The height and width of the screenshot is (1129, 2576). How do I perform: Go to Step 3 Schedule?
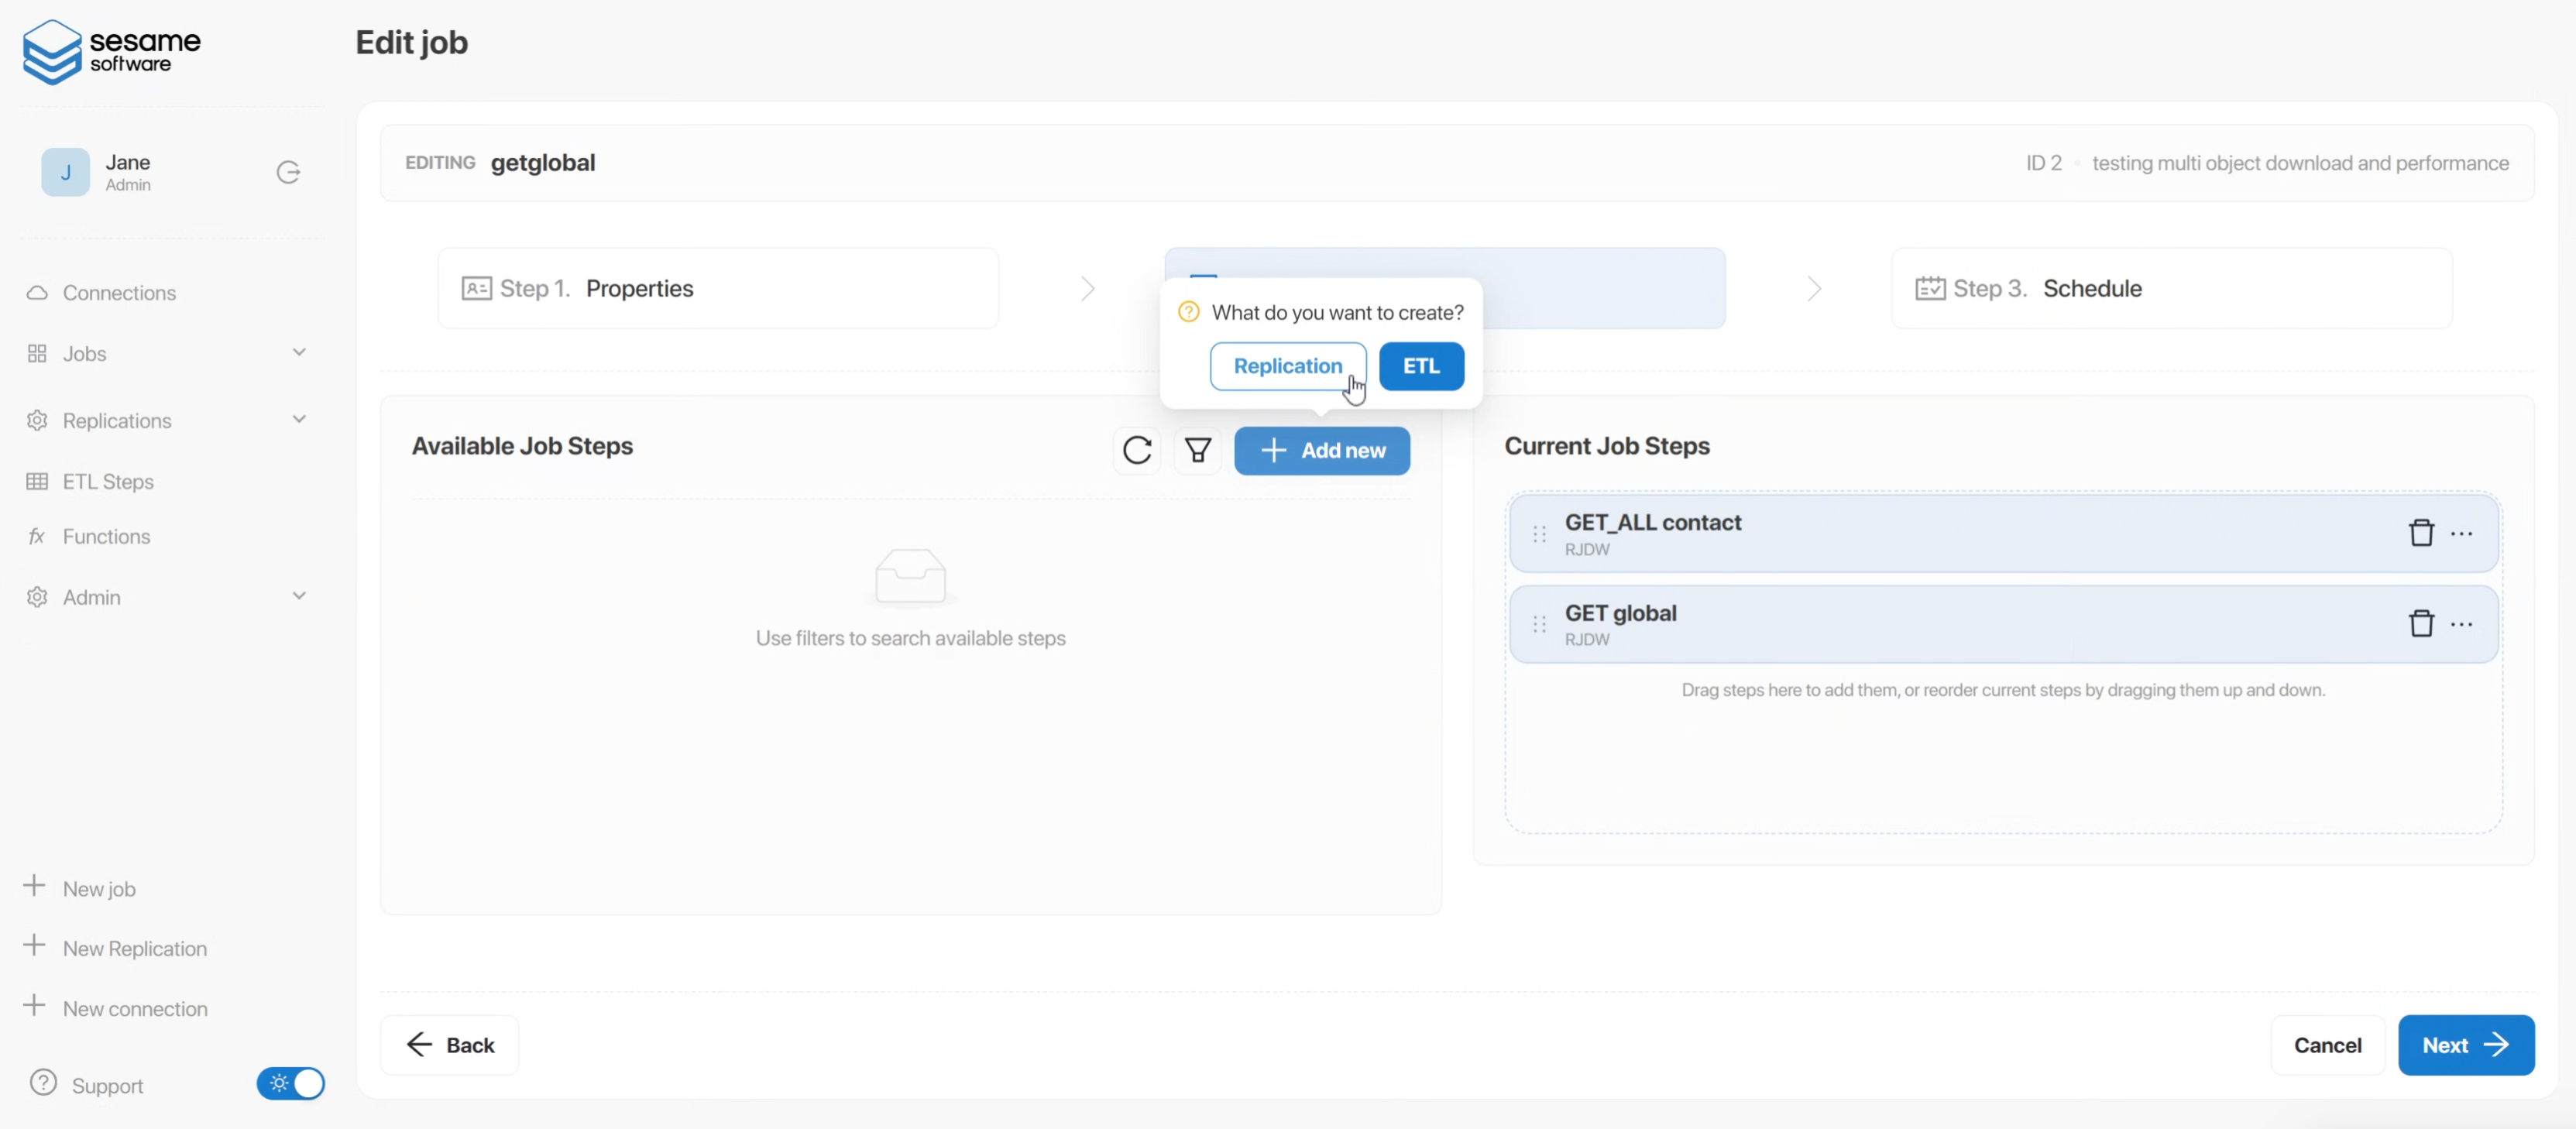click(x=2172, y=289)
